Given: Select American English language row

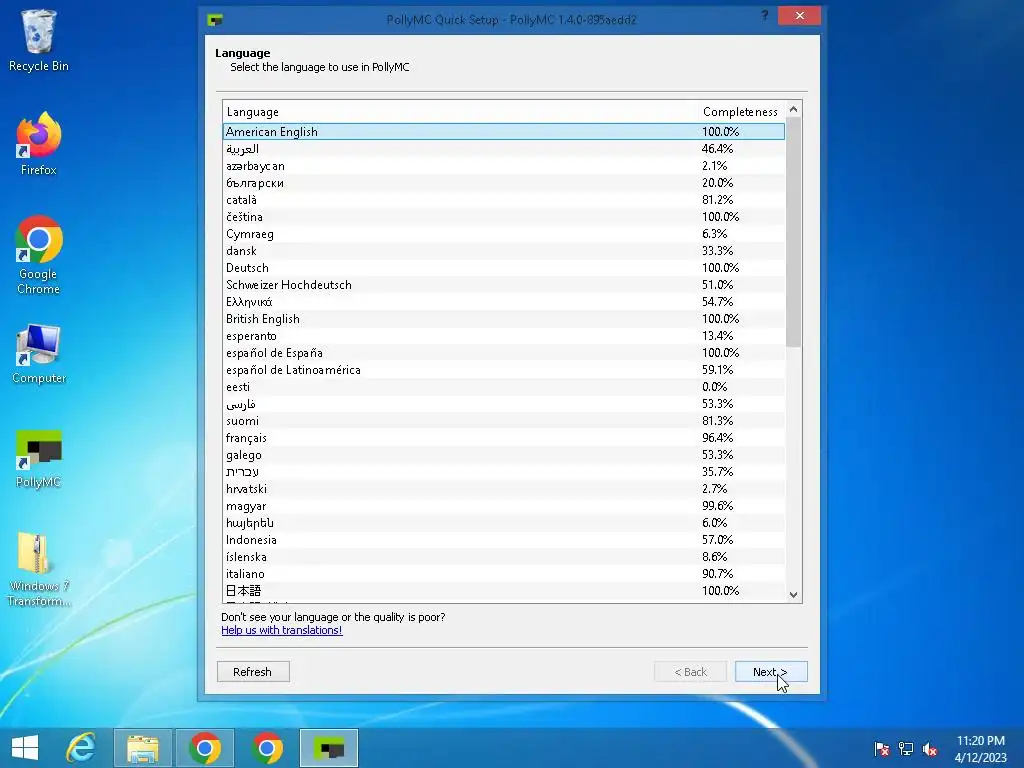Looking at the screenshot, I should (504, 131).
